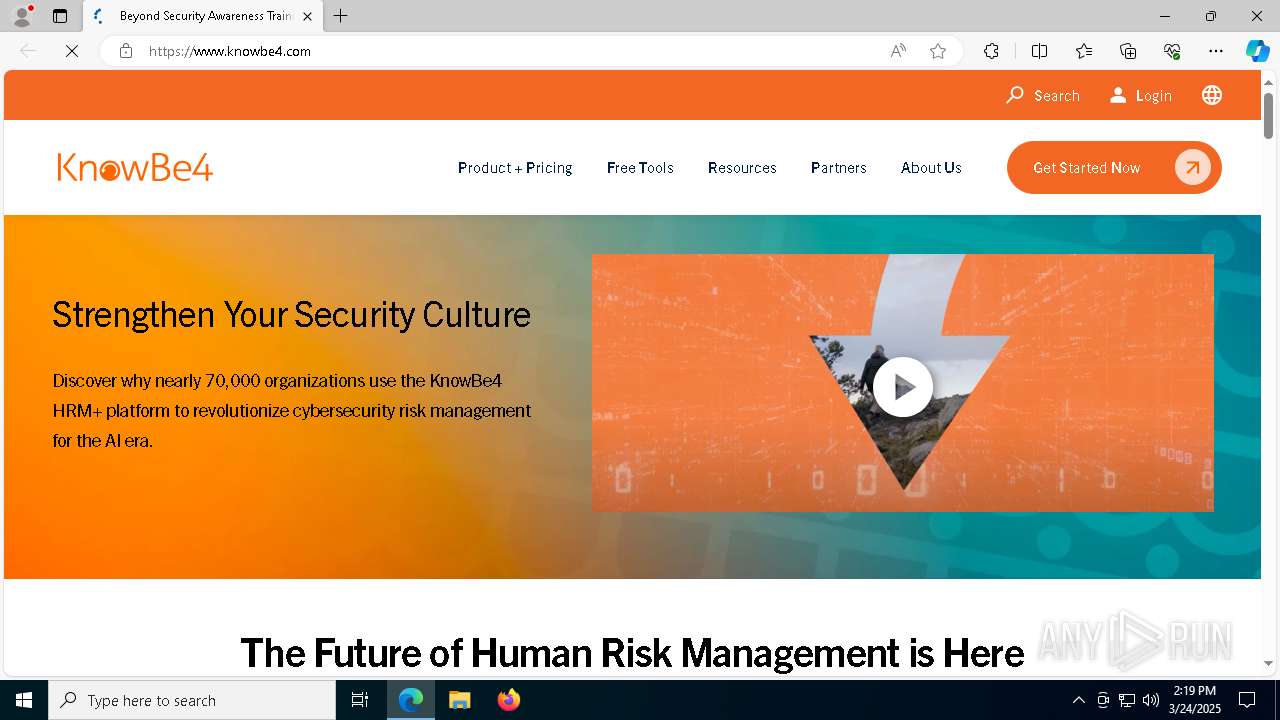Open the Copilot sidebar

(x=1257, y=51)
